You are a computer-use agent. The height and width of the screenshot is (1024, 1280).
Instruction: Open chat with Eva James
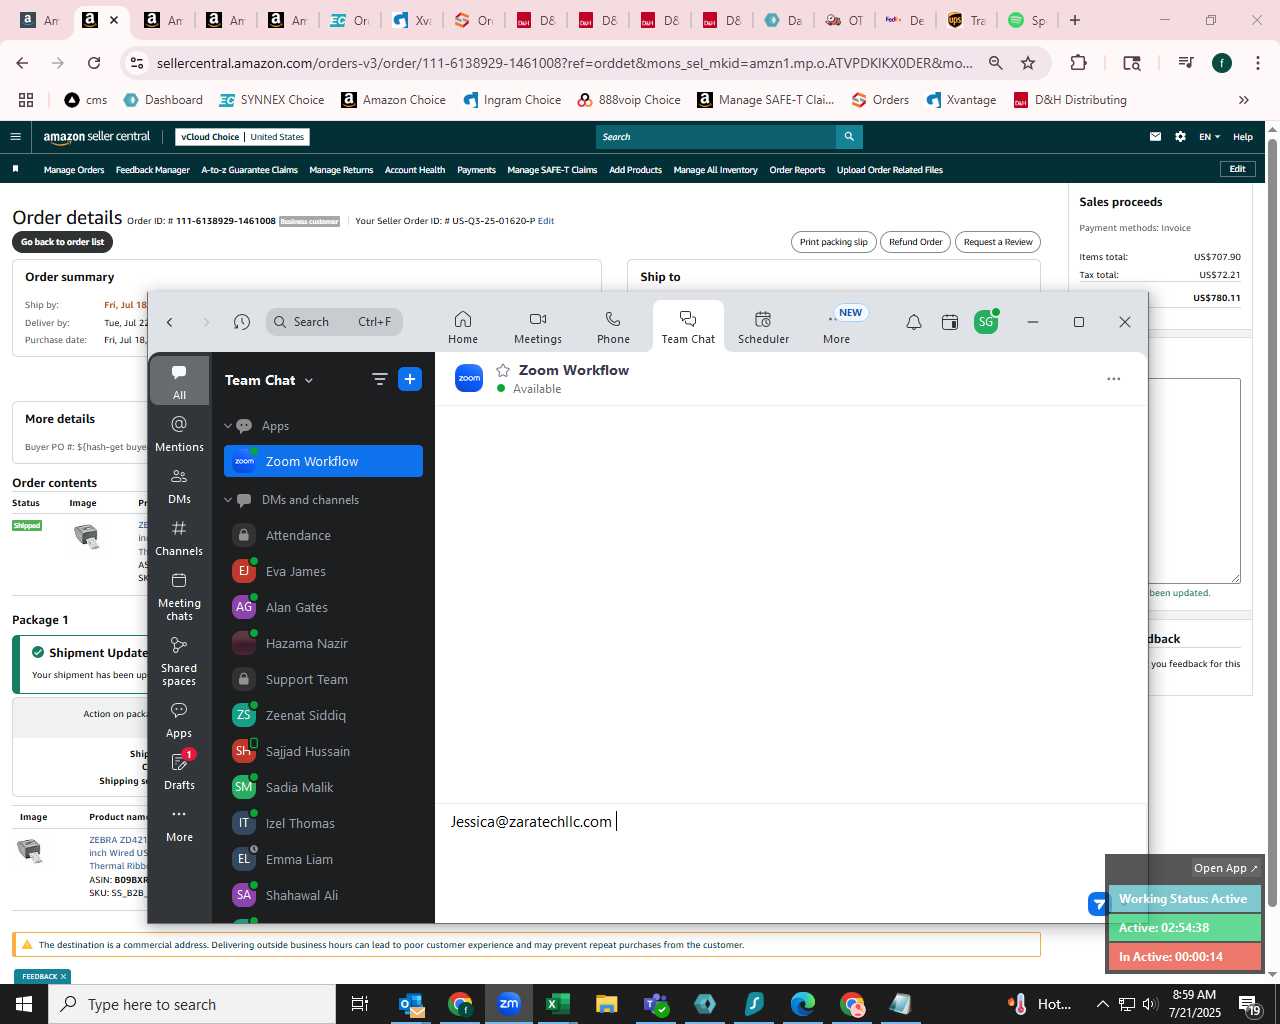[323, 571]
